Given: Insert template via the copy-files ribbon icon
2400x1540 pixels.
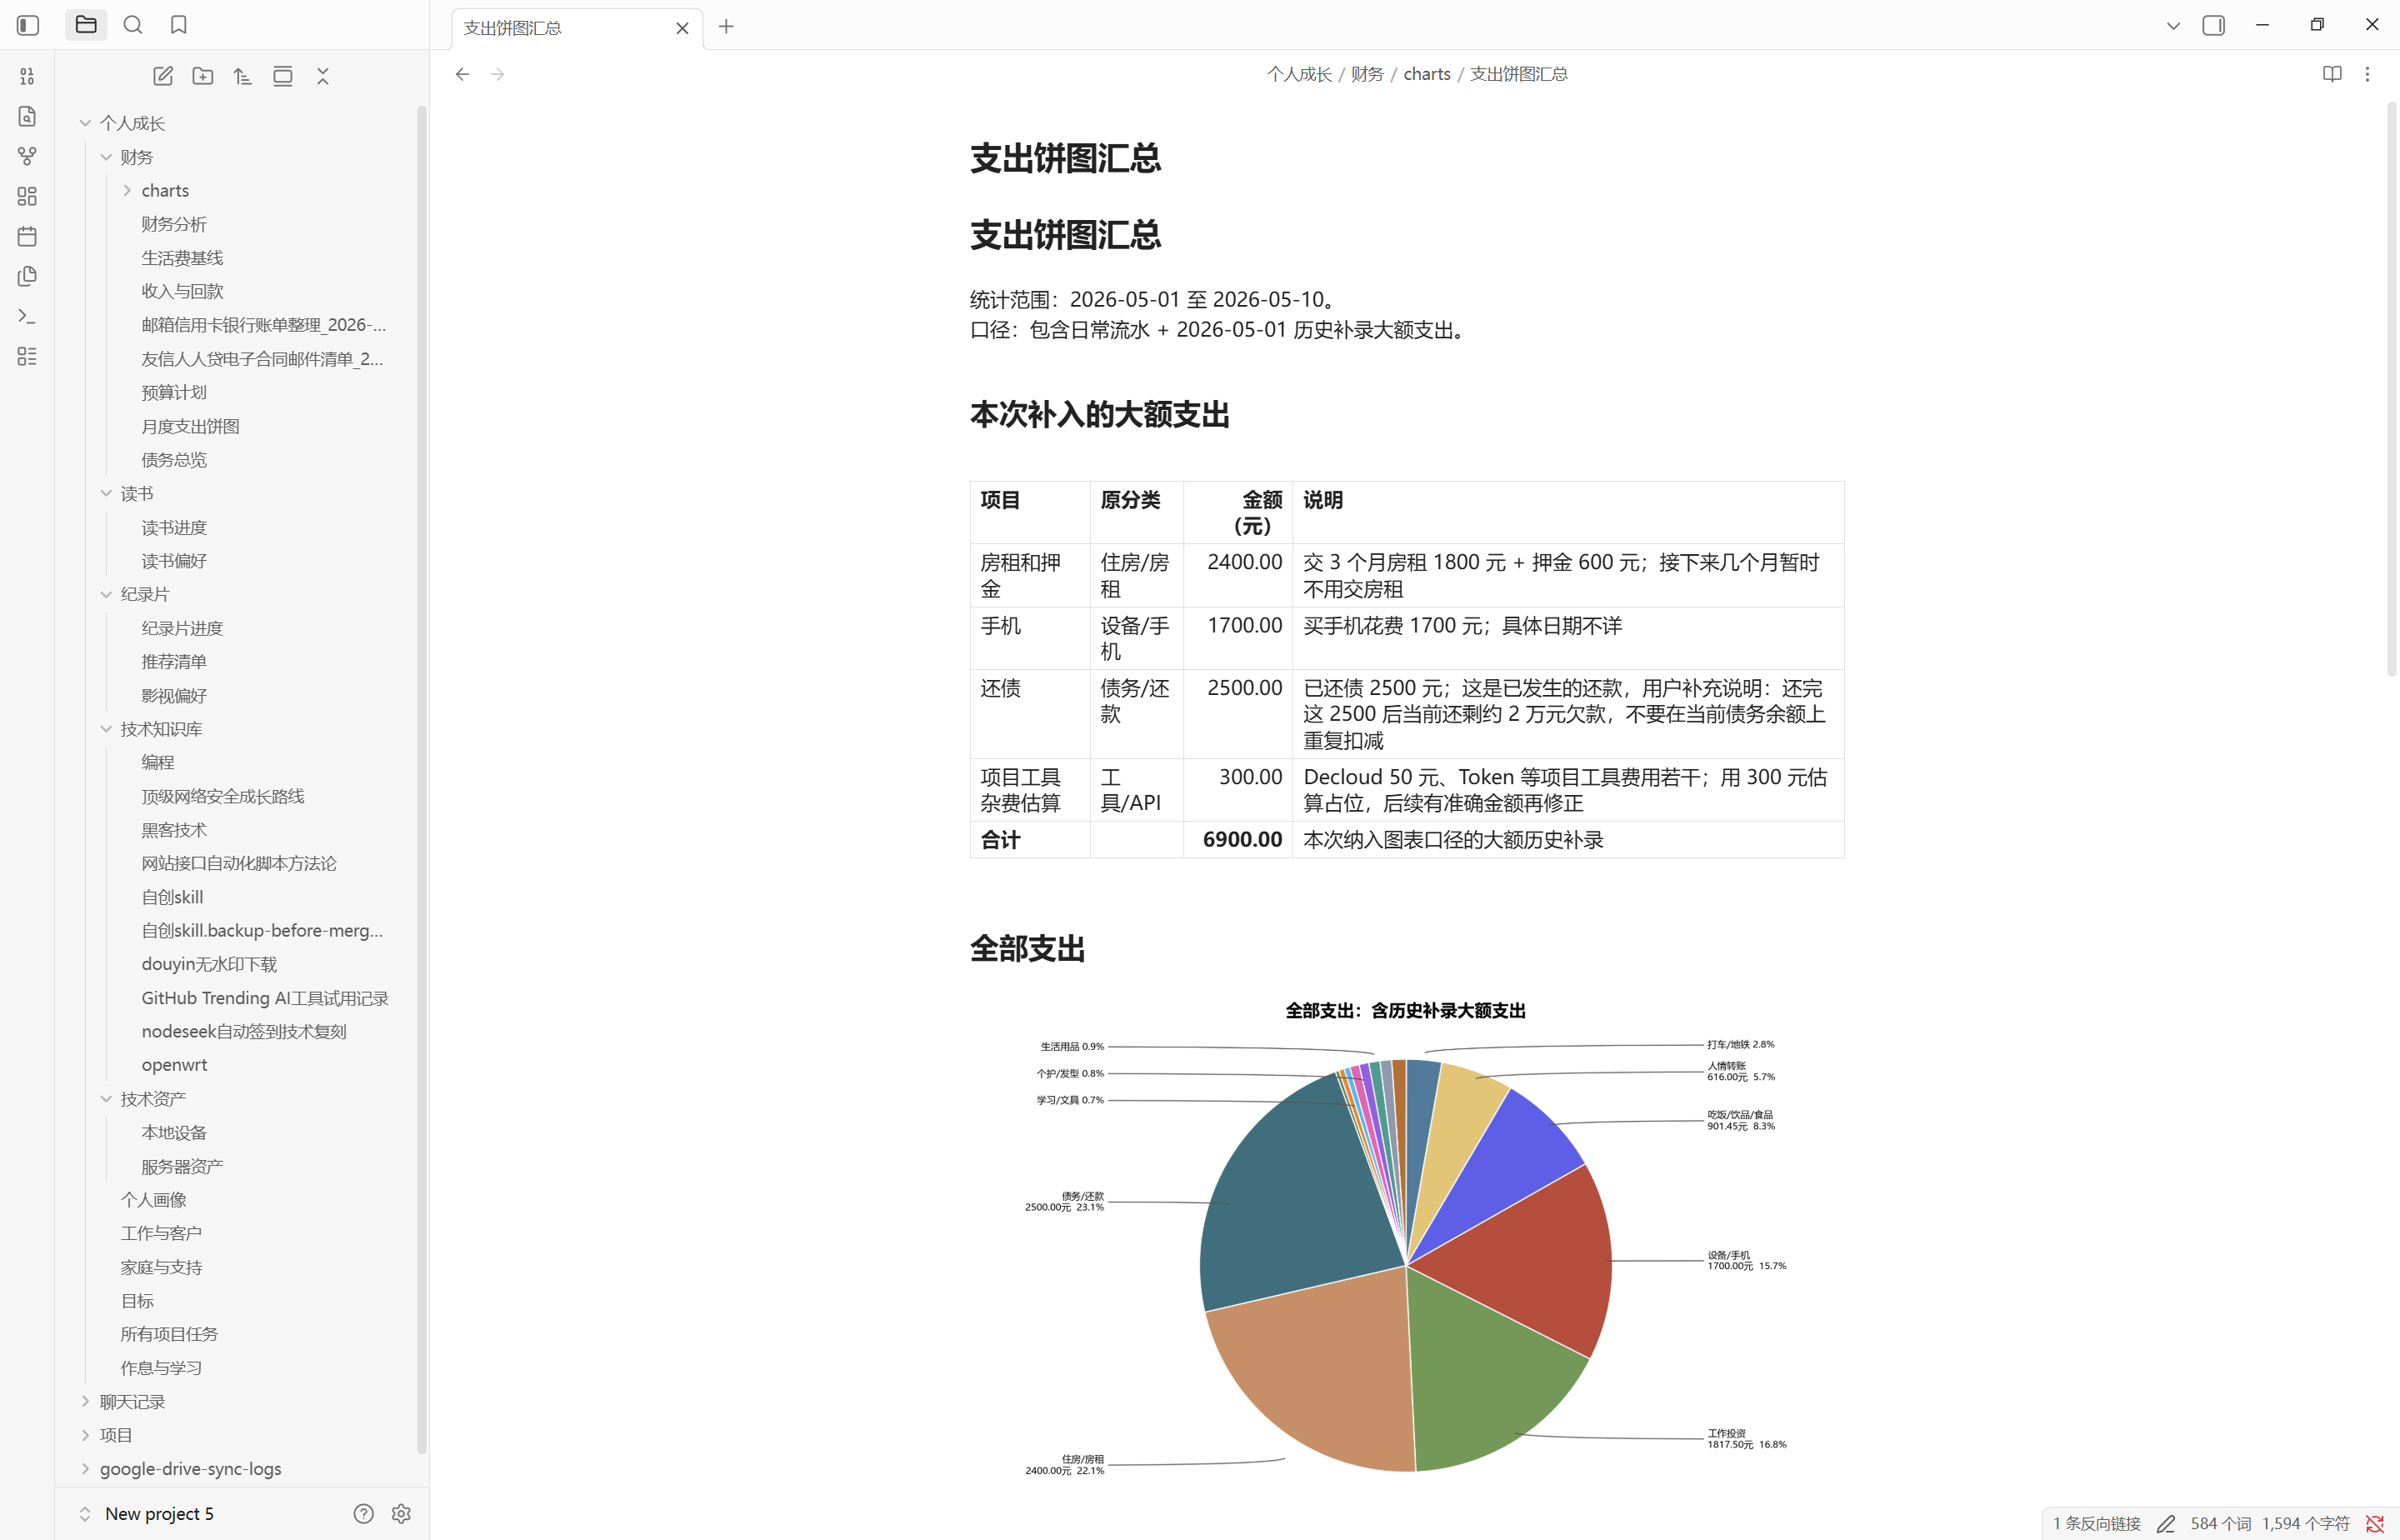Looking at the screenshot, I should tap(27, 276).
